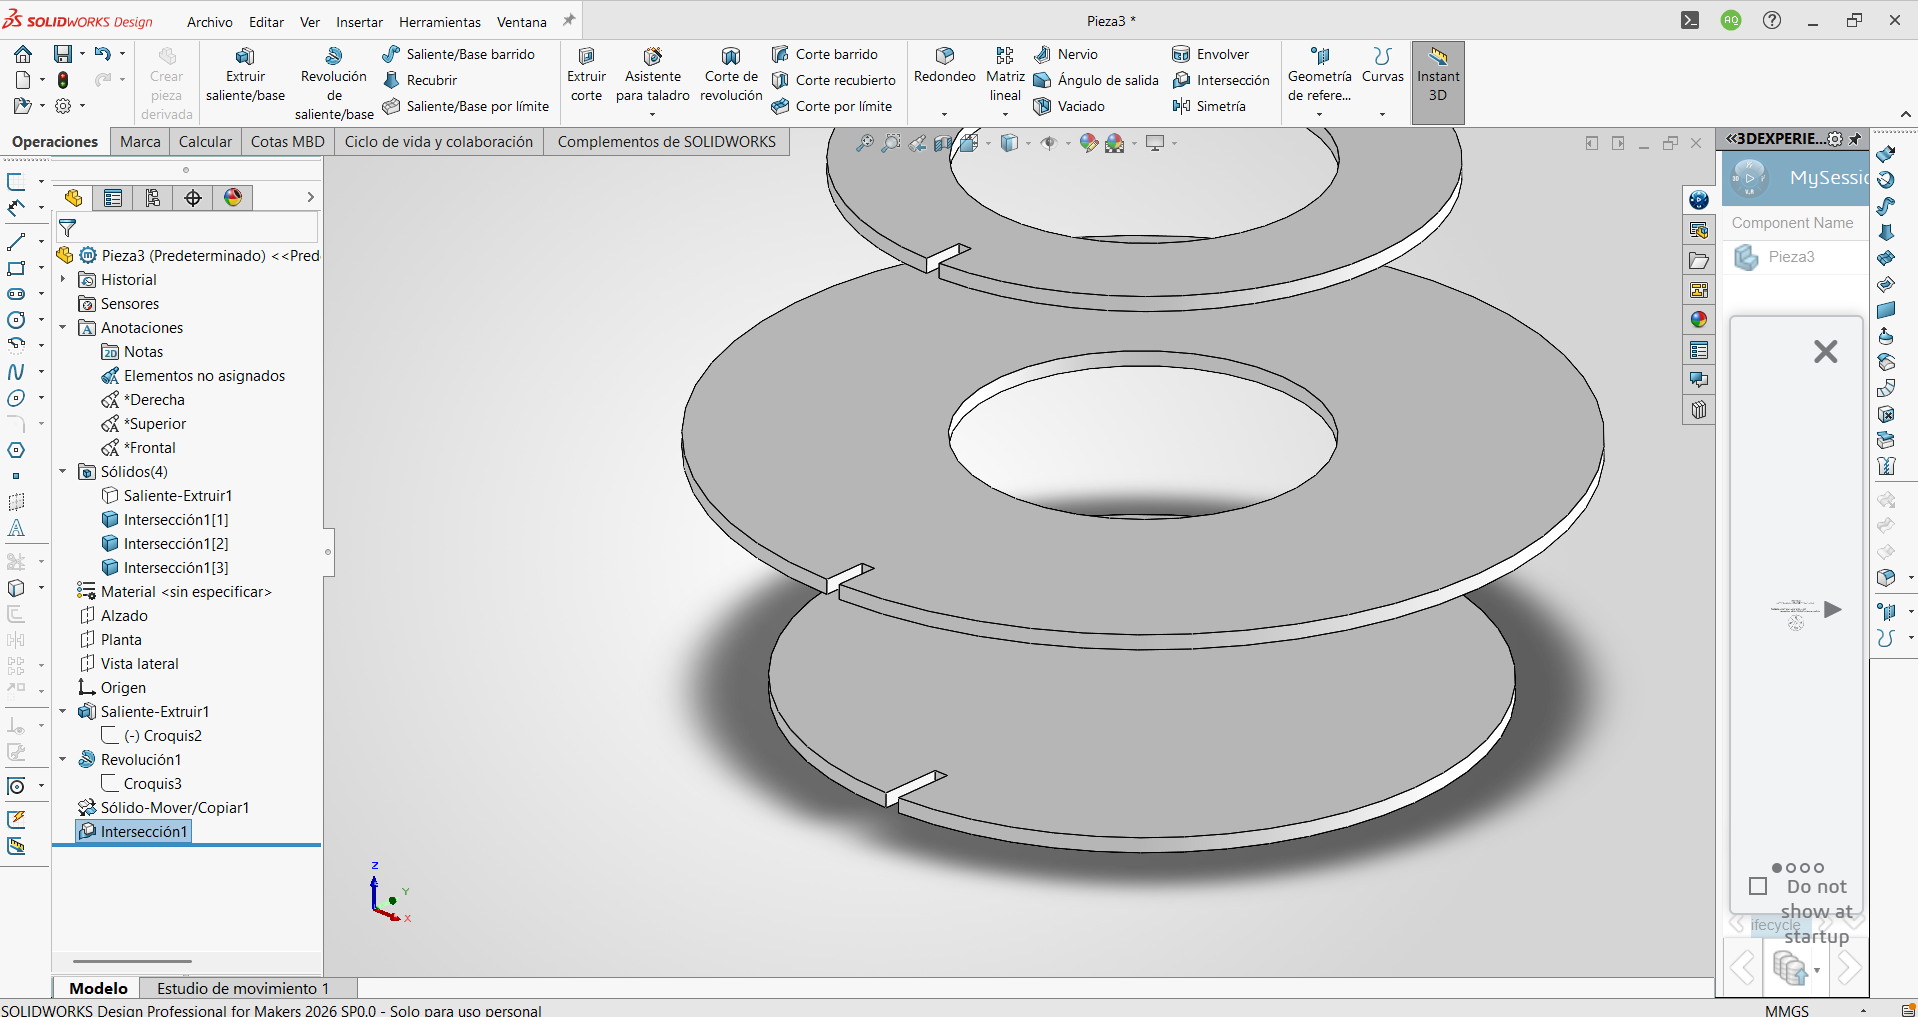Image resolution: width=1918 pixels, height=1017 pixels.
Task: Pin the 3DEXPERIENCE task pane
Action: pyautogui.click(x=1856, y=139)
